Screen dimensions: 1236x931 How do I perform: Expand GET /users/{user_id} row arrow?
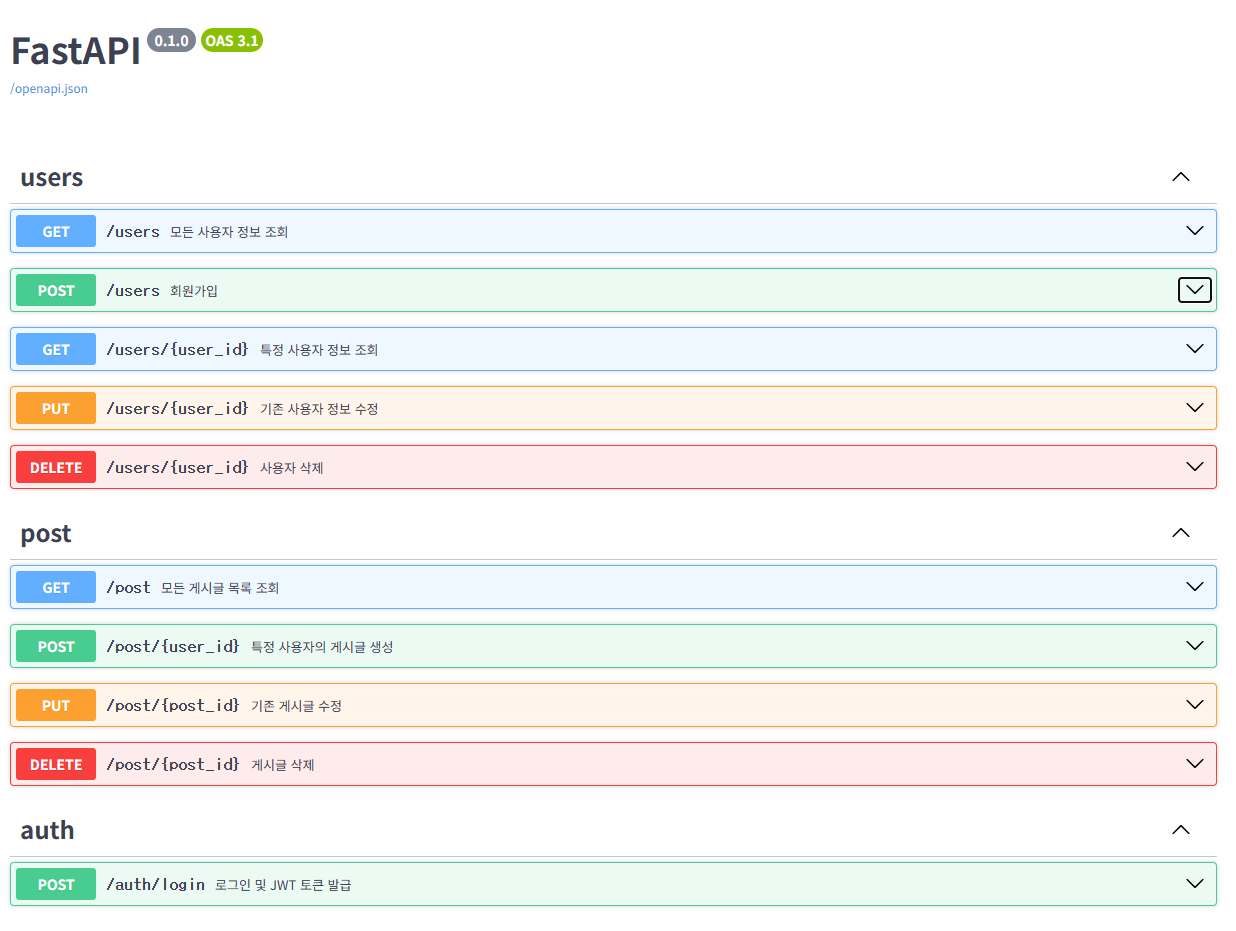point(1194,349)
